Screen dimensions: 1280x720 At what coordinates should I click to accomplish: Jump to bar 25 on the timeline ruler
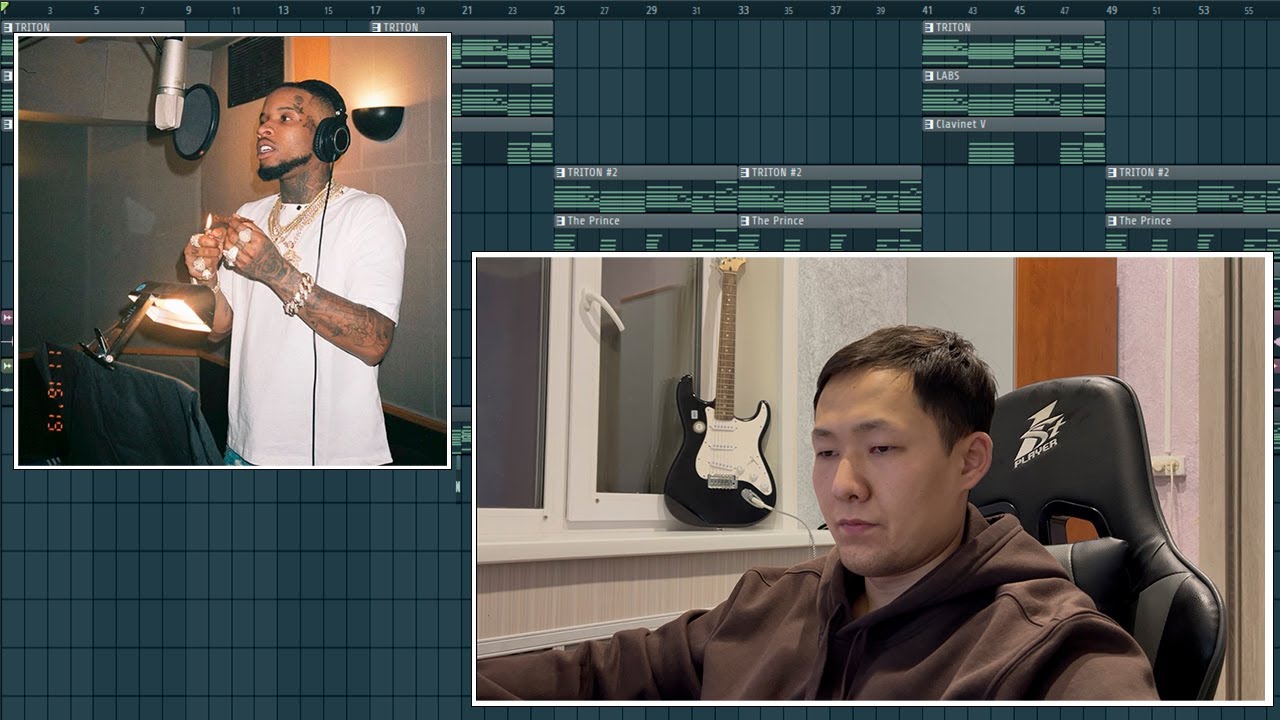coord(559,10)
